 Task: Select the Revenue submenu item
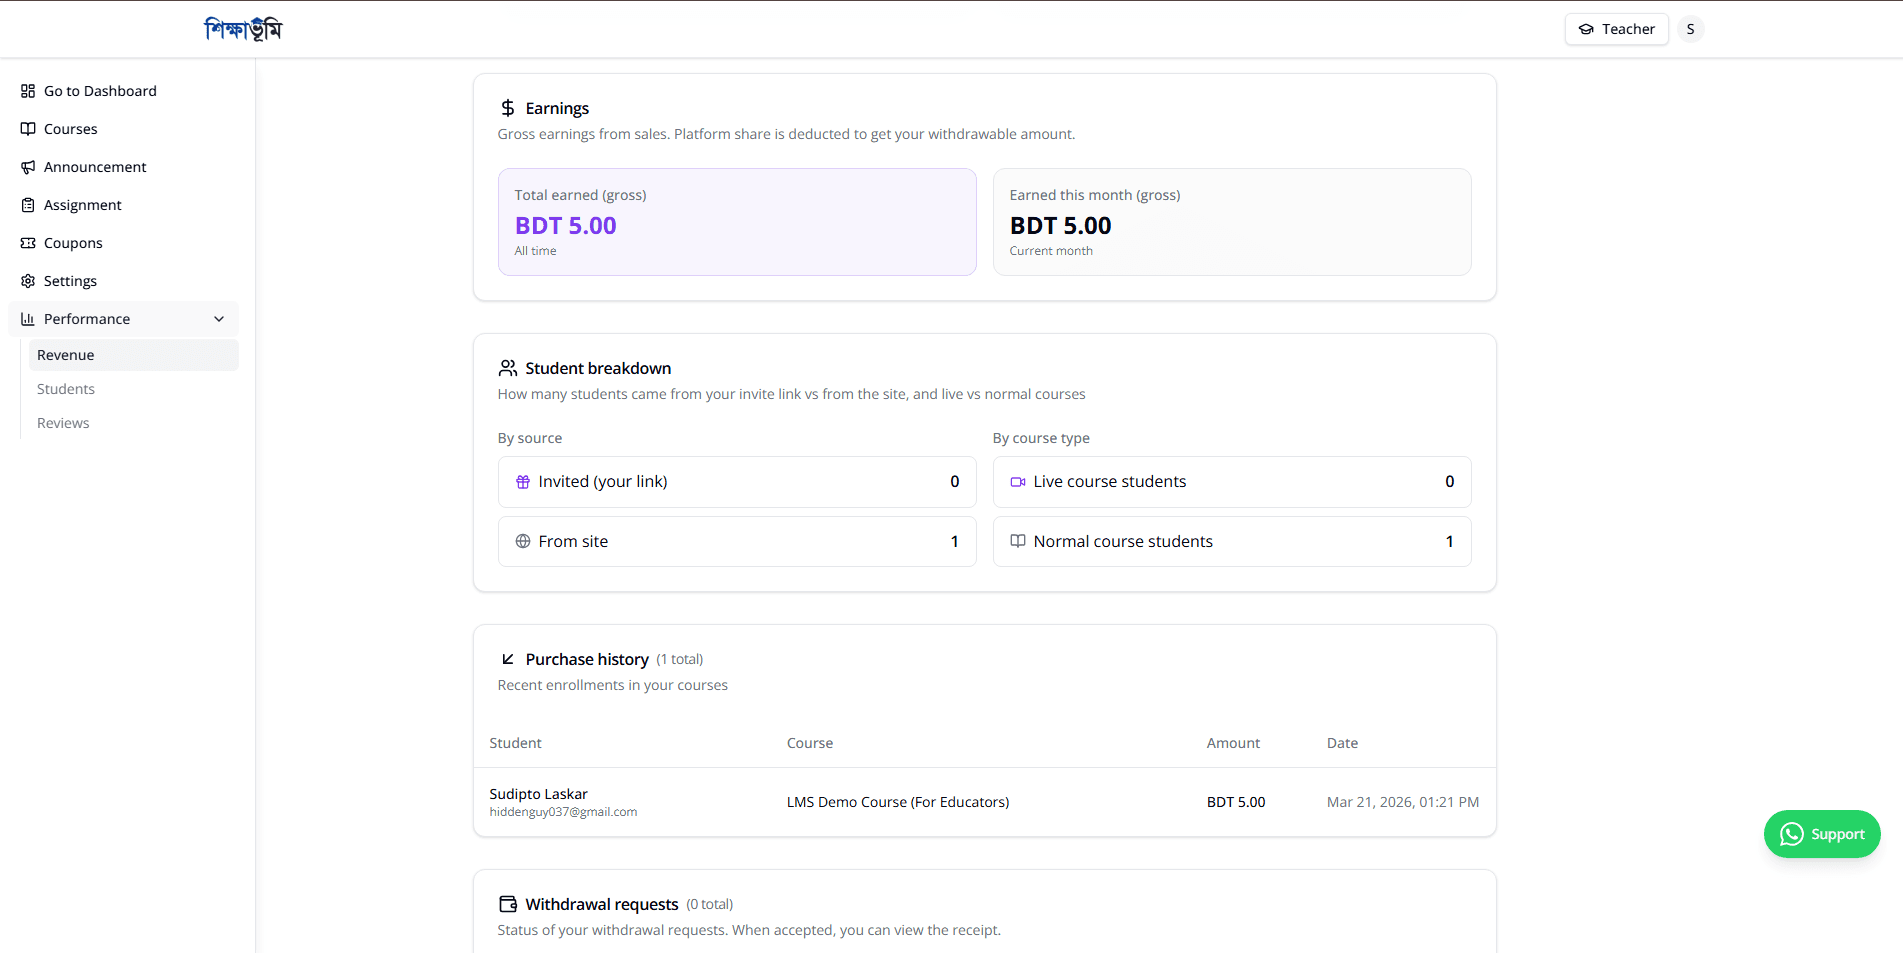coord(133,355)
